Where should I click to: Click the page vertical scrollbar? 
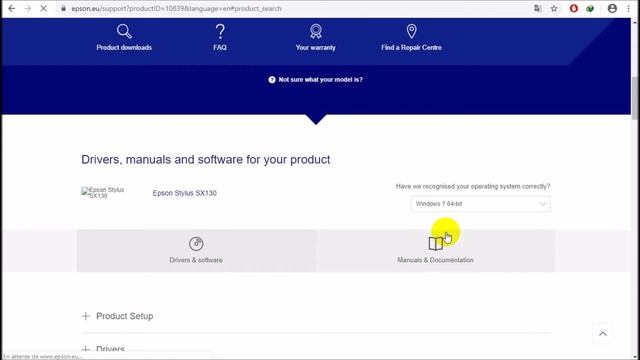coord(635,98)
